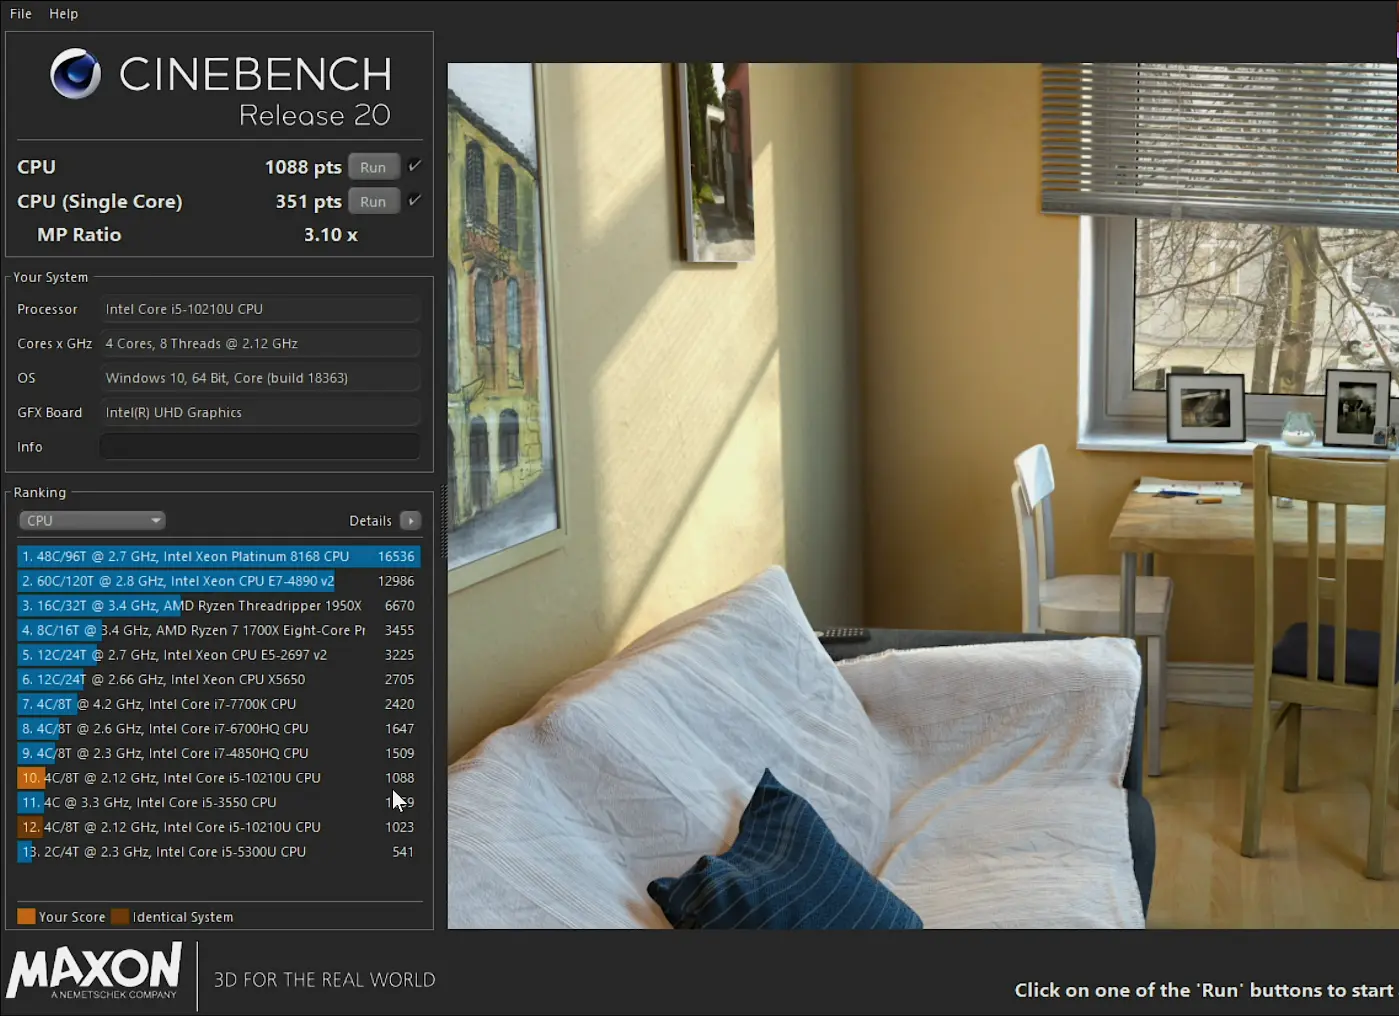Screen dimensions: 1399x1017
Task: Click the panel splitter handle beside Ranking
Action: coord(443,520)
